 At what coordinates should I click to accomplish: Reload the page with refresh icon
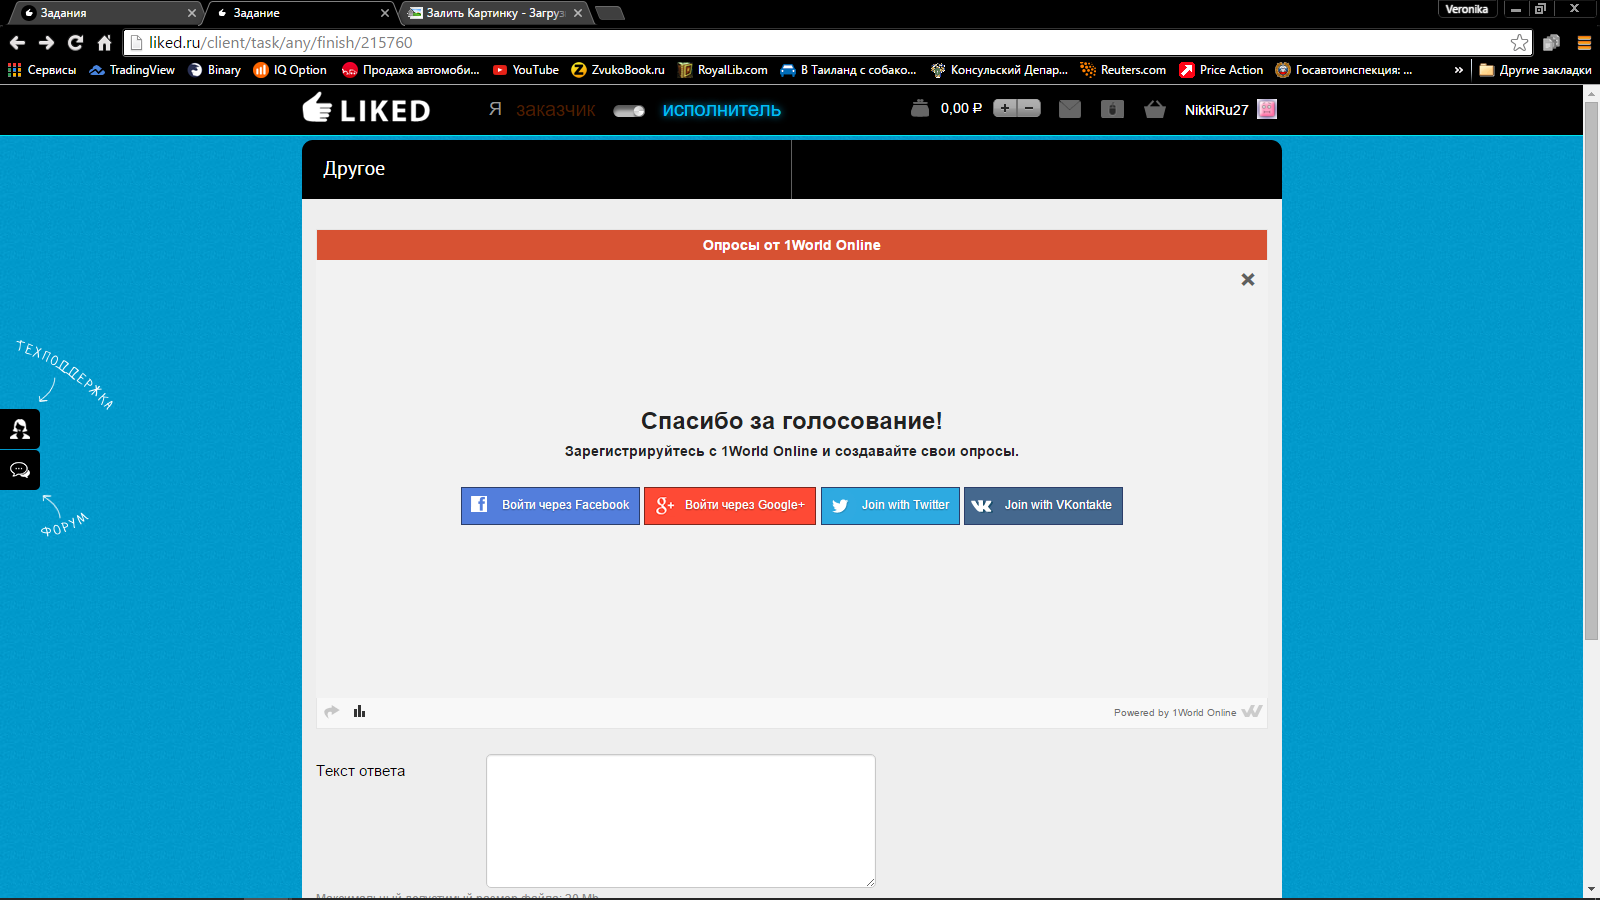[75, 42]
